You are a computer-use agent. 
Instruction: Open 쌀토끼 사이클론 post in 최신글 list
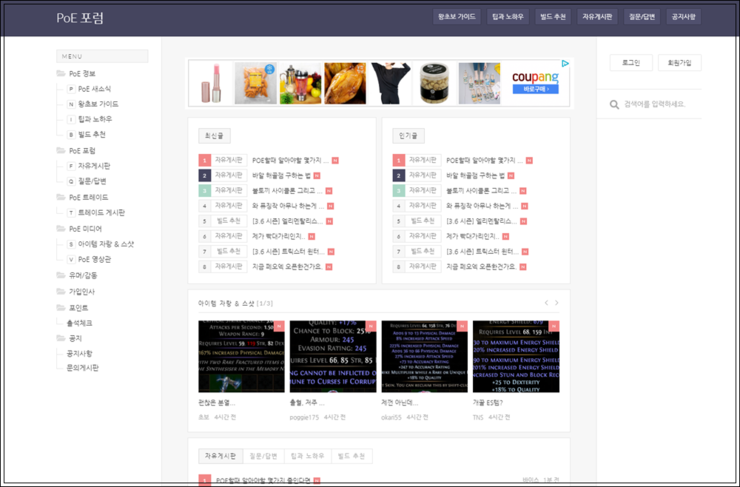click(x=287, y=191)
